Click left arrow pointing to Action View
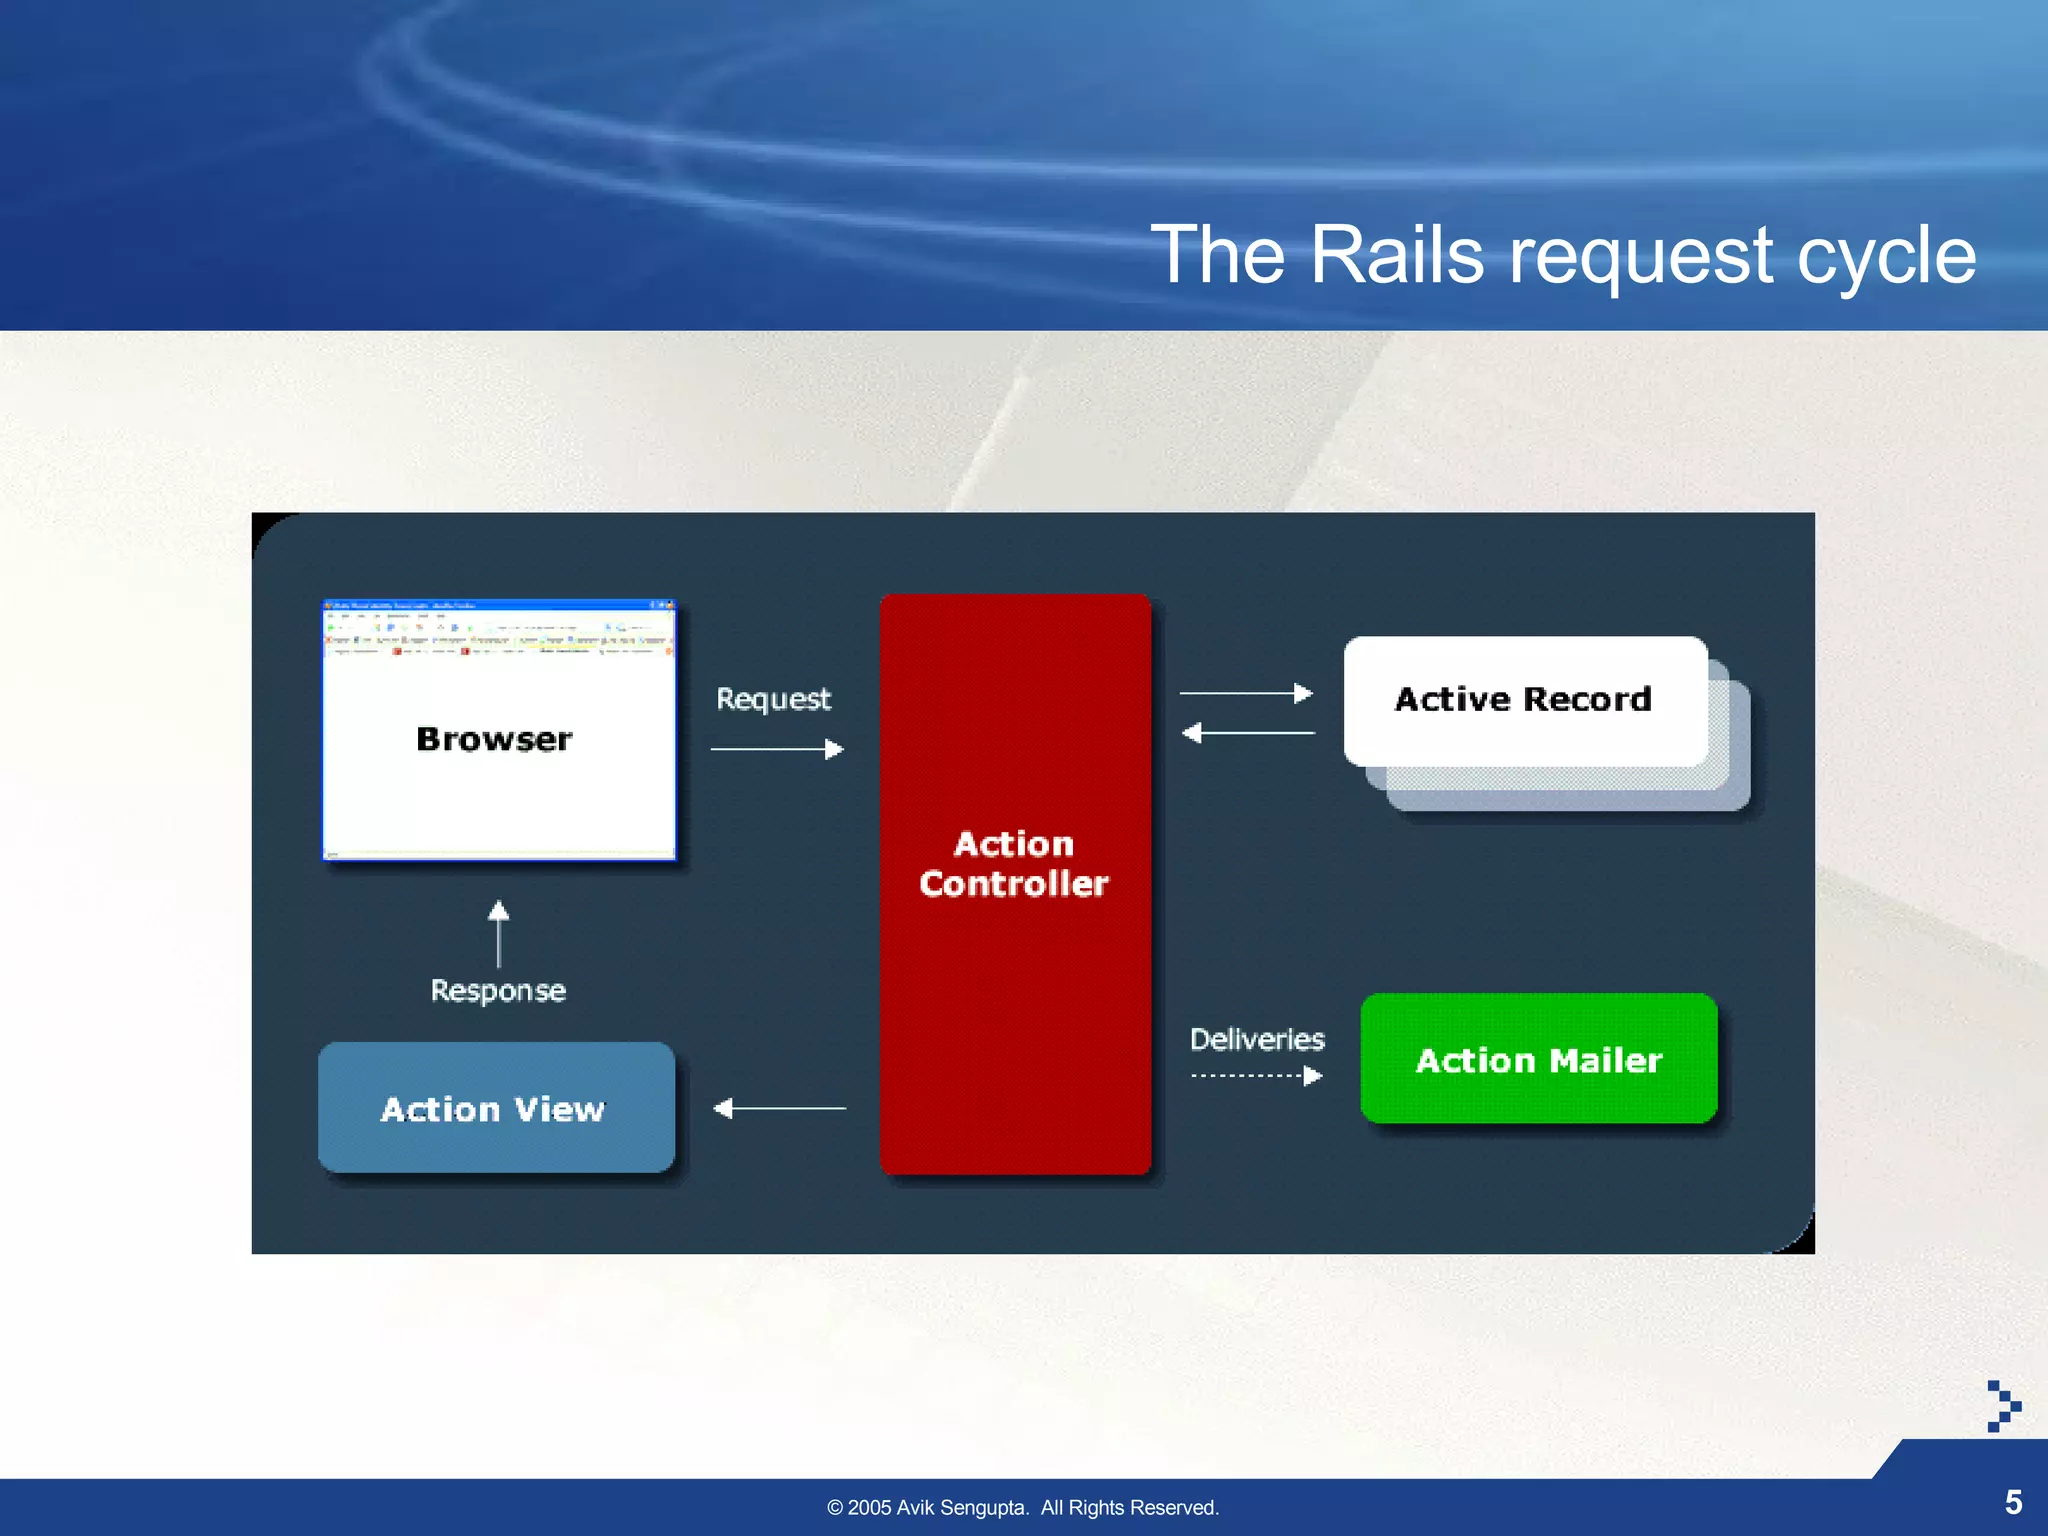 pos(779,1108)
